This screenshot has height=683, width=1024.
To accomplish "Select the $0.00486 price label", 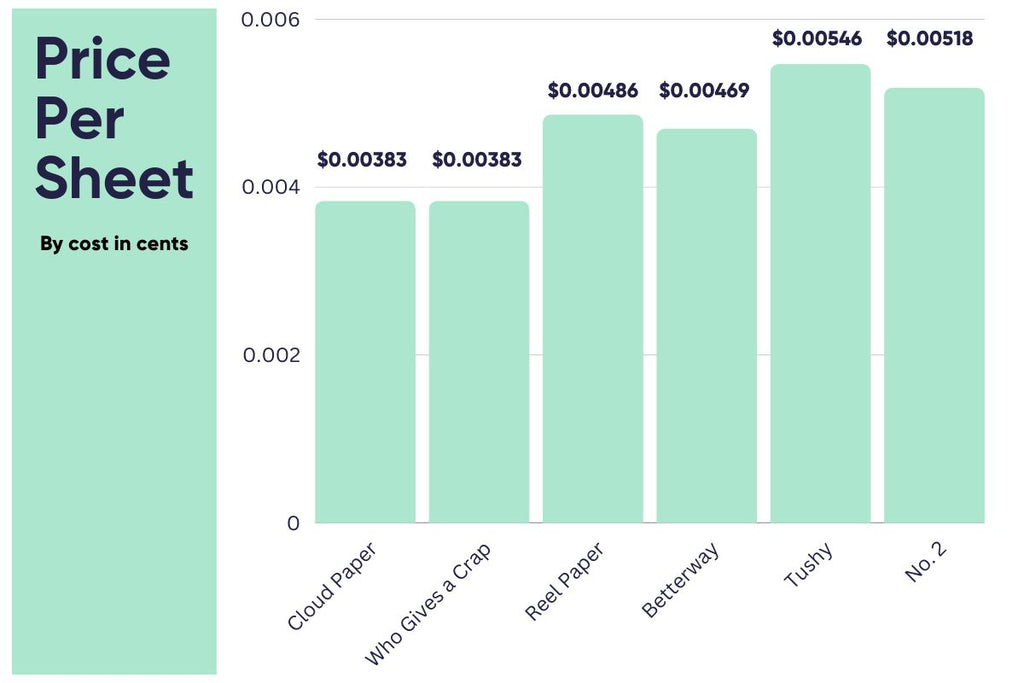I will click(x=593, y=91).
